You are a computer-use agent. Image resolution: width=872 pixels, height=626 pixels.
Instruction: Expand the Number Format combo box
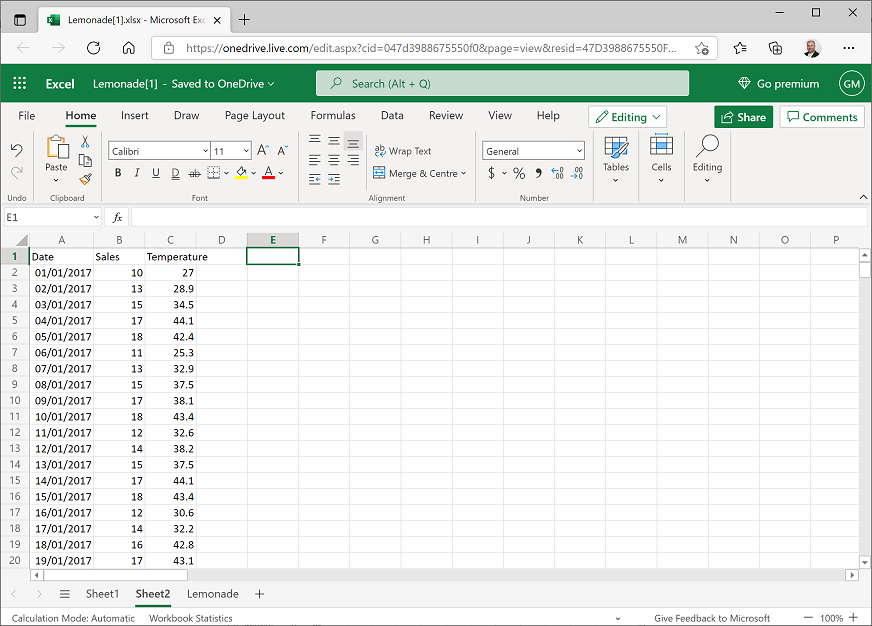tap(579, 151)
